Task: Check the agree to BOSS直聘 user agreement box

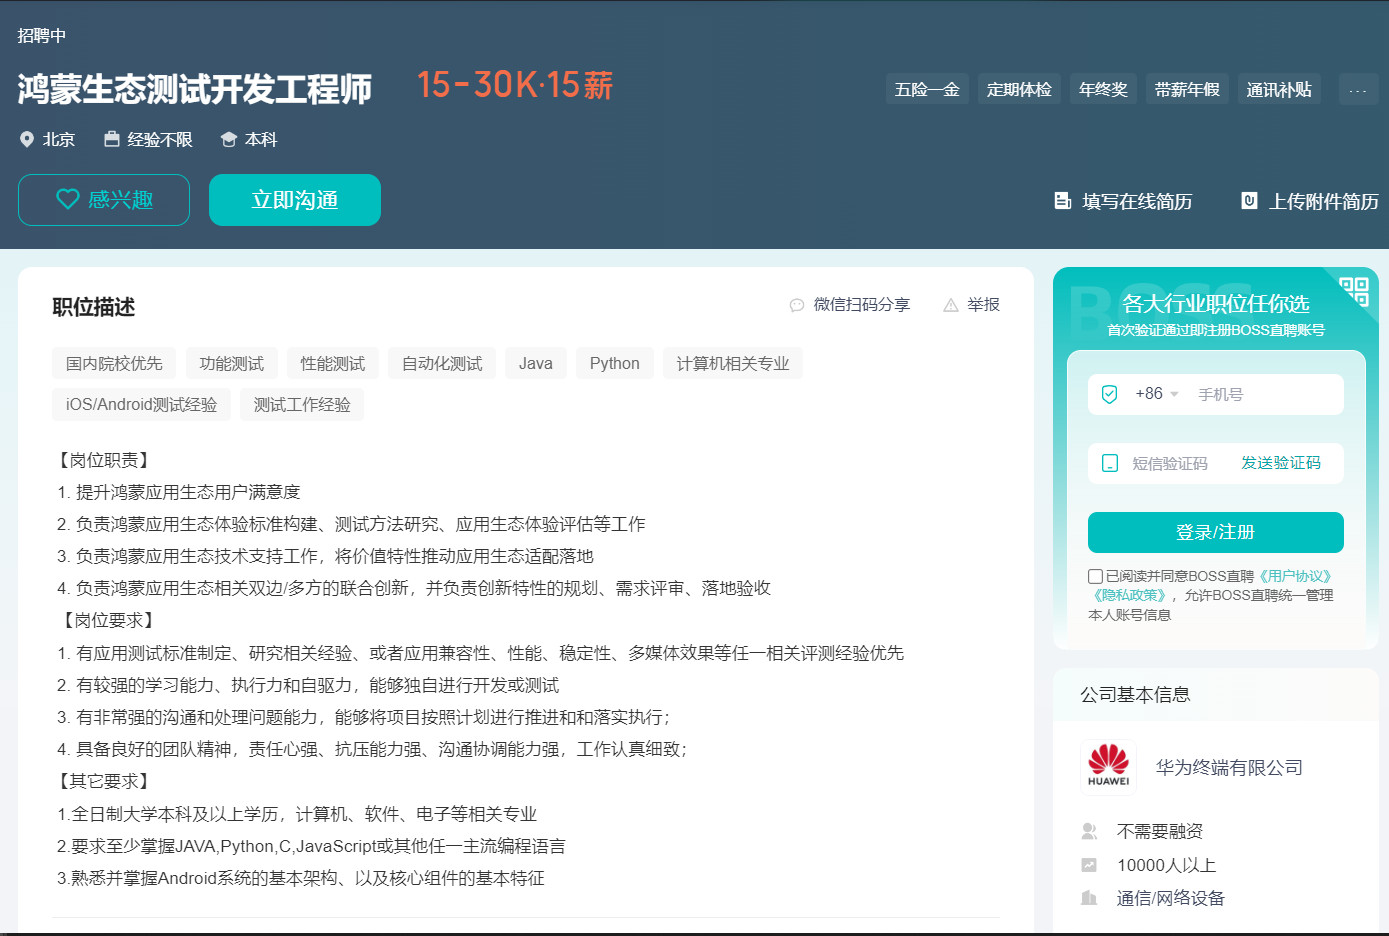Action: [1095, 576]
